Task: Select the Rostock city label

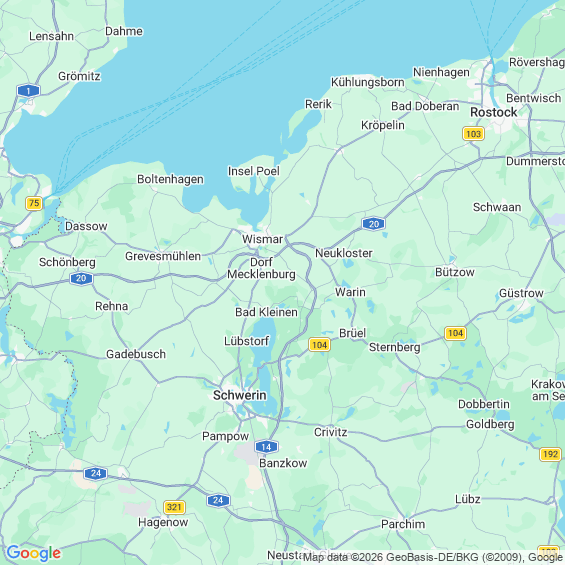Action: (493, 112)
